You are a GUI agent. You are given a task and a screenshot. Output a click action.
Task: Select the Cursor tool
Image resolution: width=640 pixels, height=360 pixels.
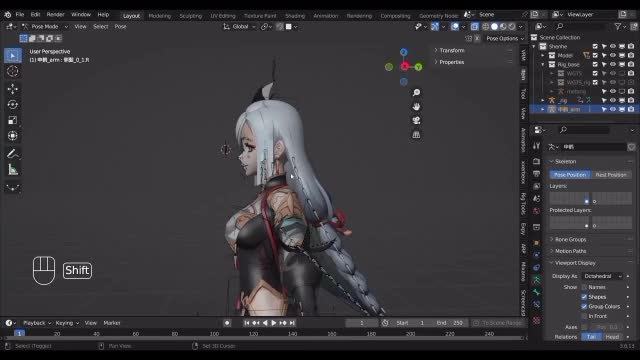point(13,71)
